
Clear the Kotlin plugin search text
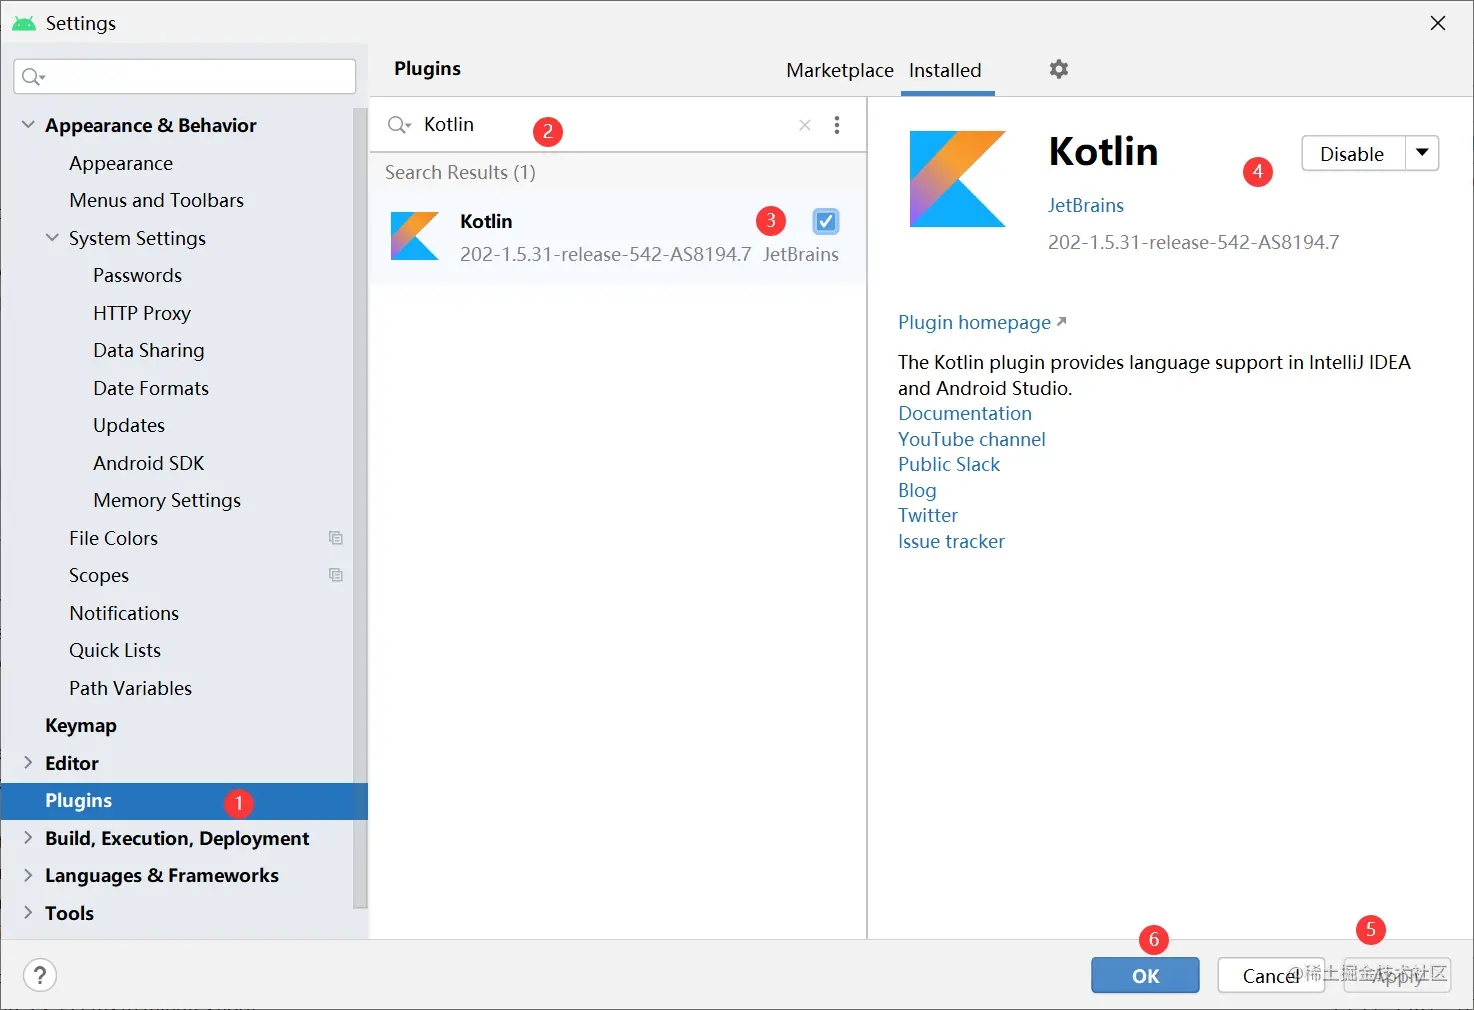click(805, 125)
